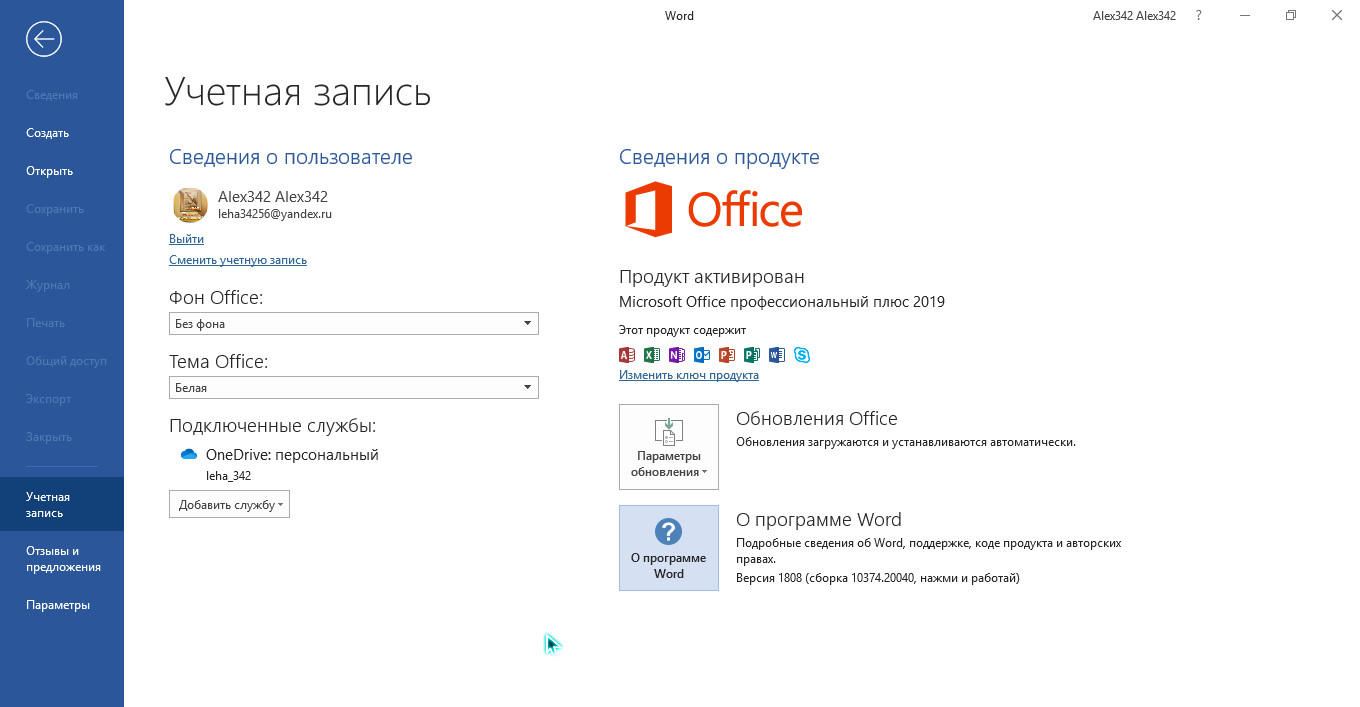Select Открыть in the left sidebar
The width and height of the screenshot is (1360, 707).
click(49, 171)
